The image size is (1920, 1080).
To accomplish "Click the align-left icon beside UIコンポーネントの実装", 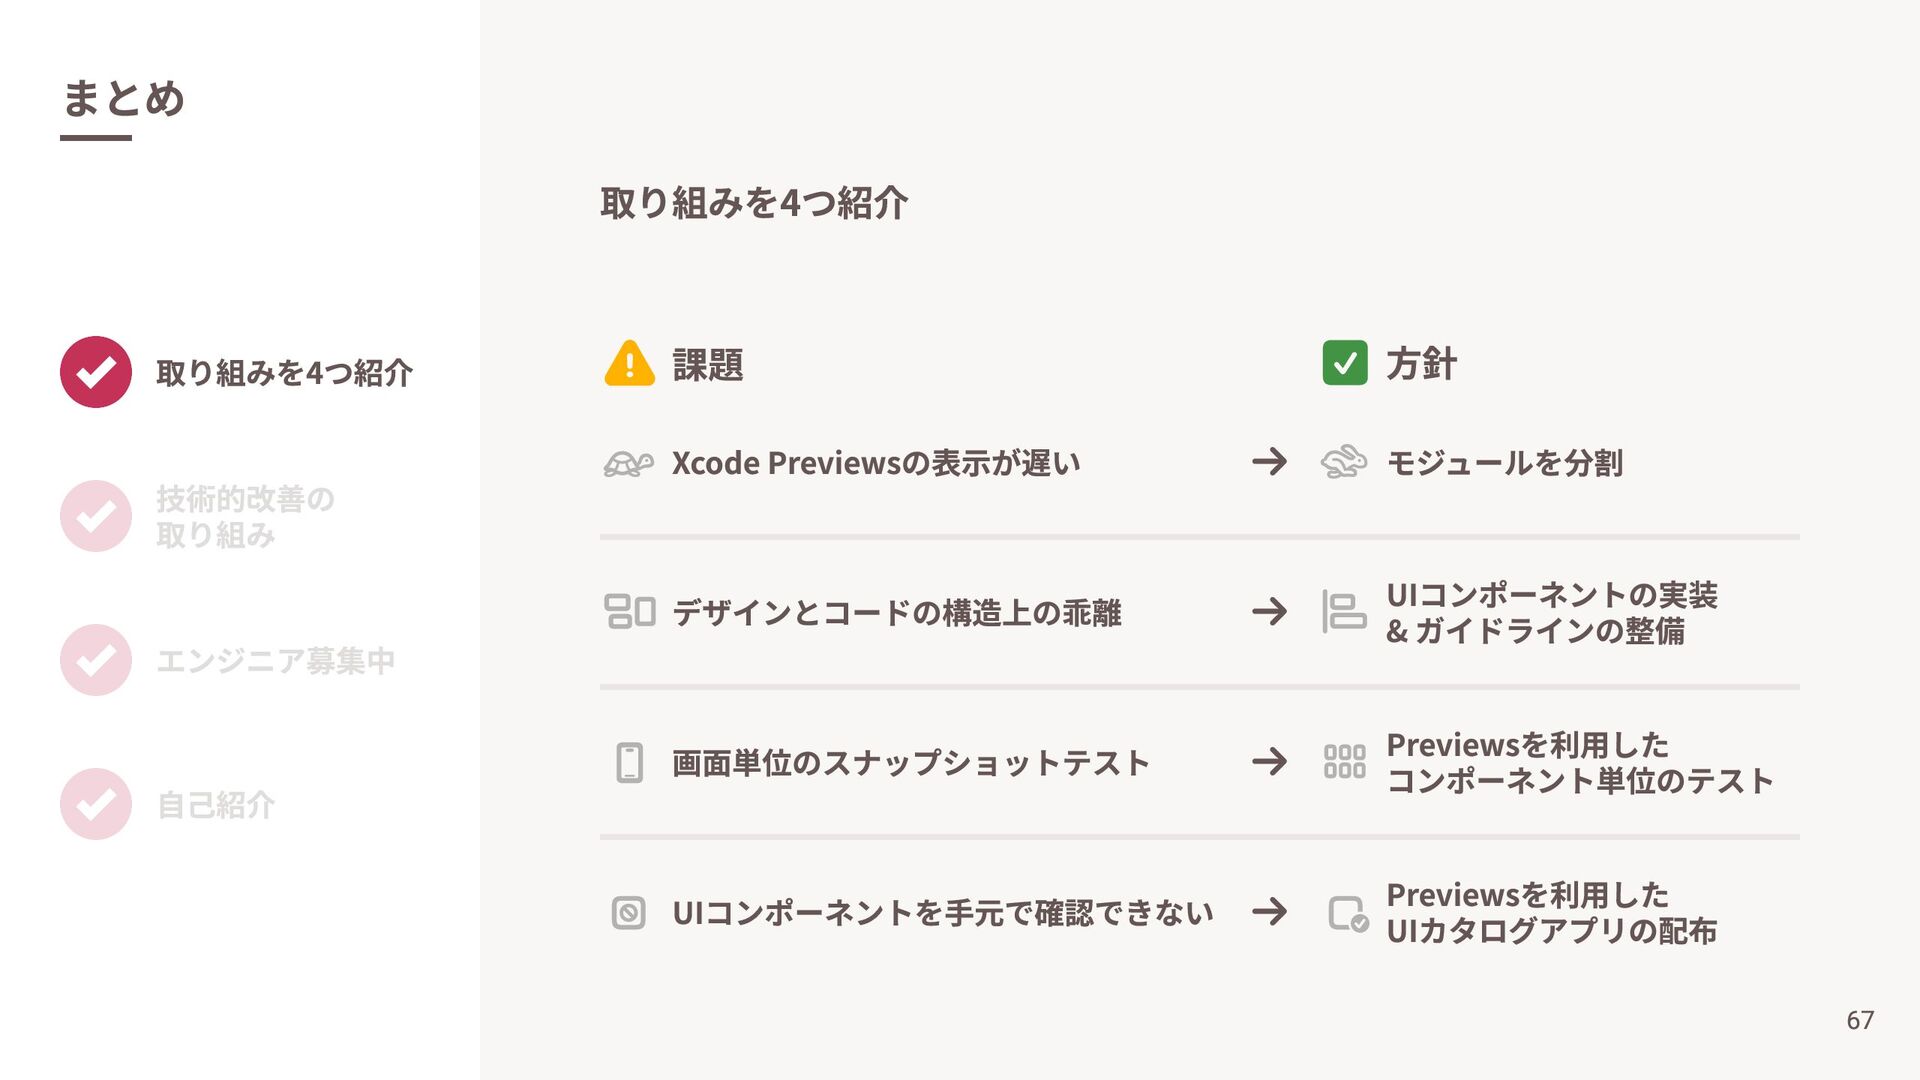I will [1344, 611].
